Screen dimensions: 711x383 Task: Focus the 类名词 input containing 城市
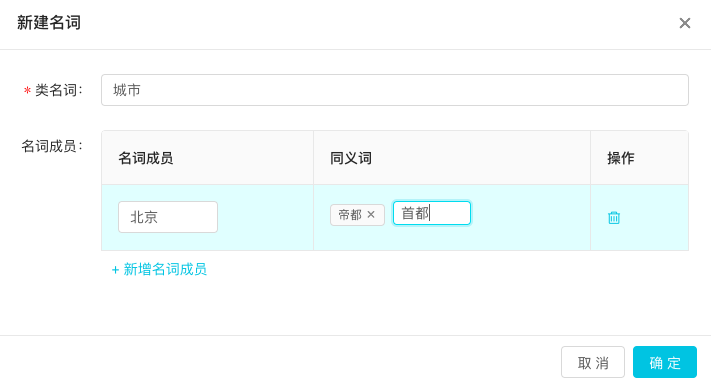[x=394, y=90]
